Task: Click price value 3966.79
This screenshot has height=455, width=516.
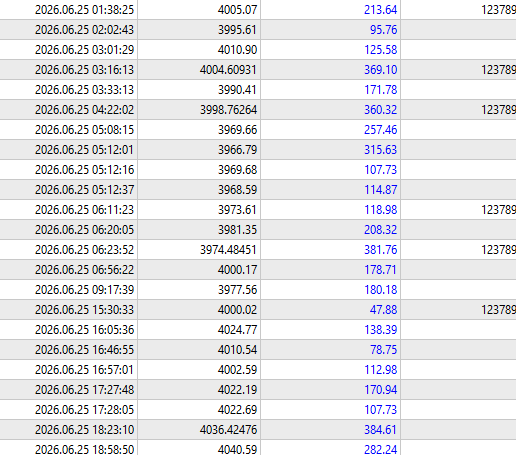Action: tap(237, 150)
